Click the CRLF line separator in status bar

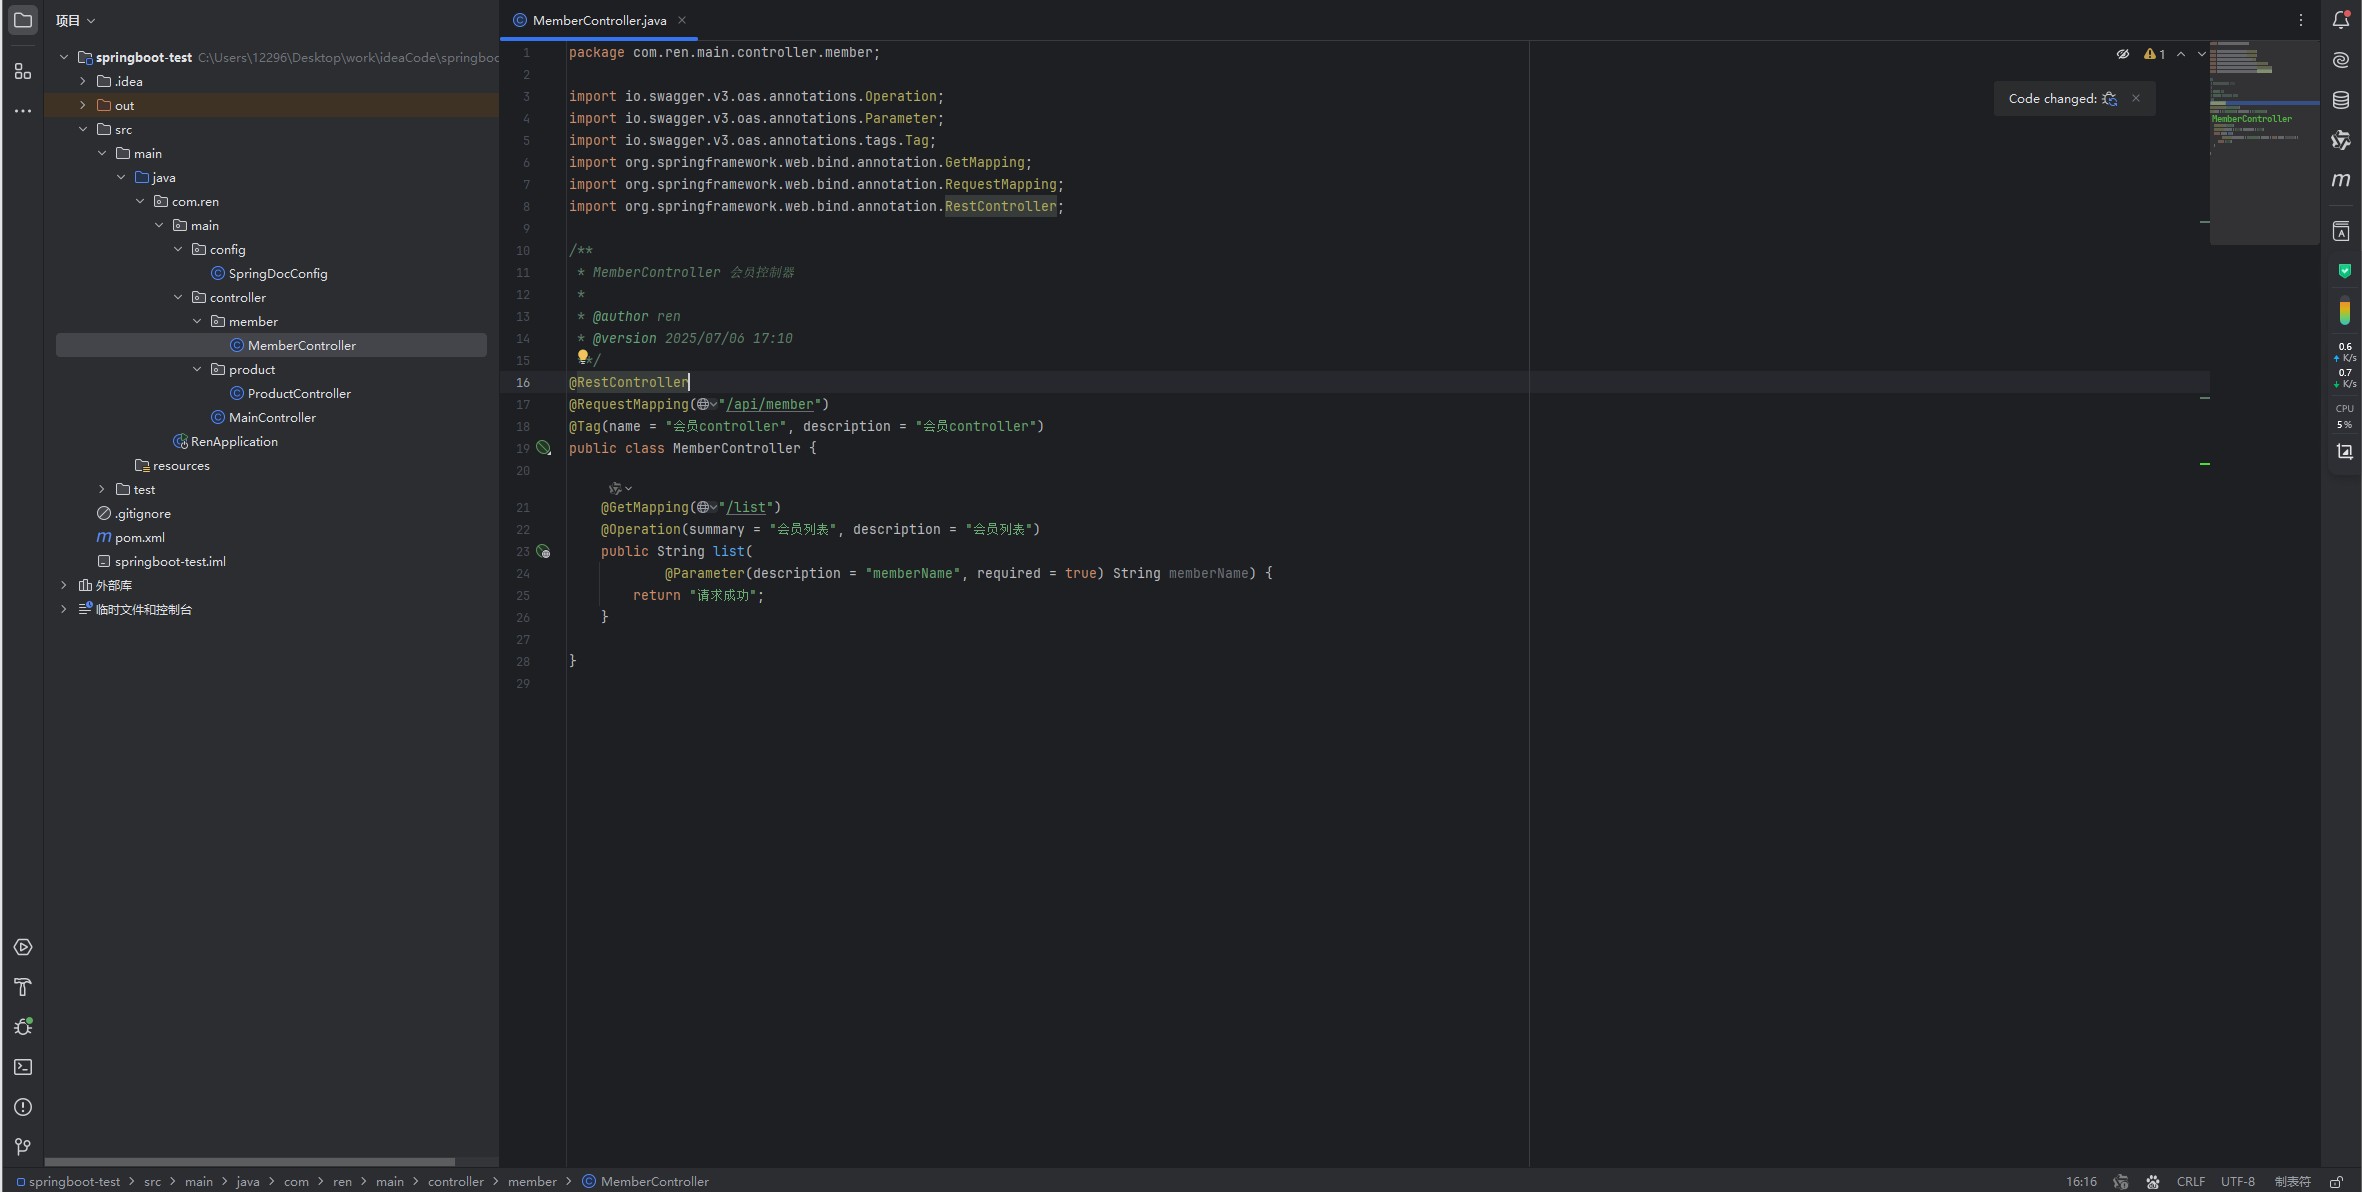point(2190,1182)
